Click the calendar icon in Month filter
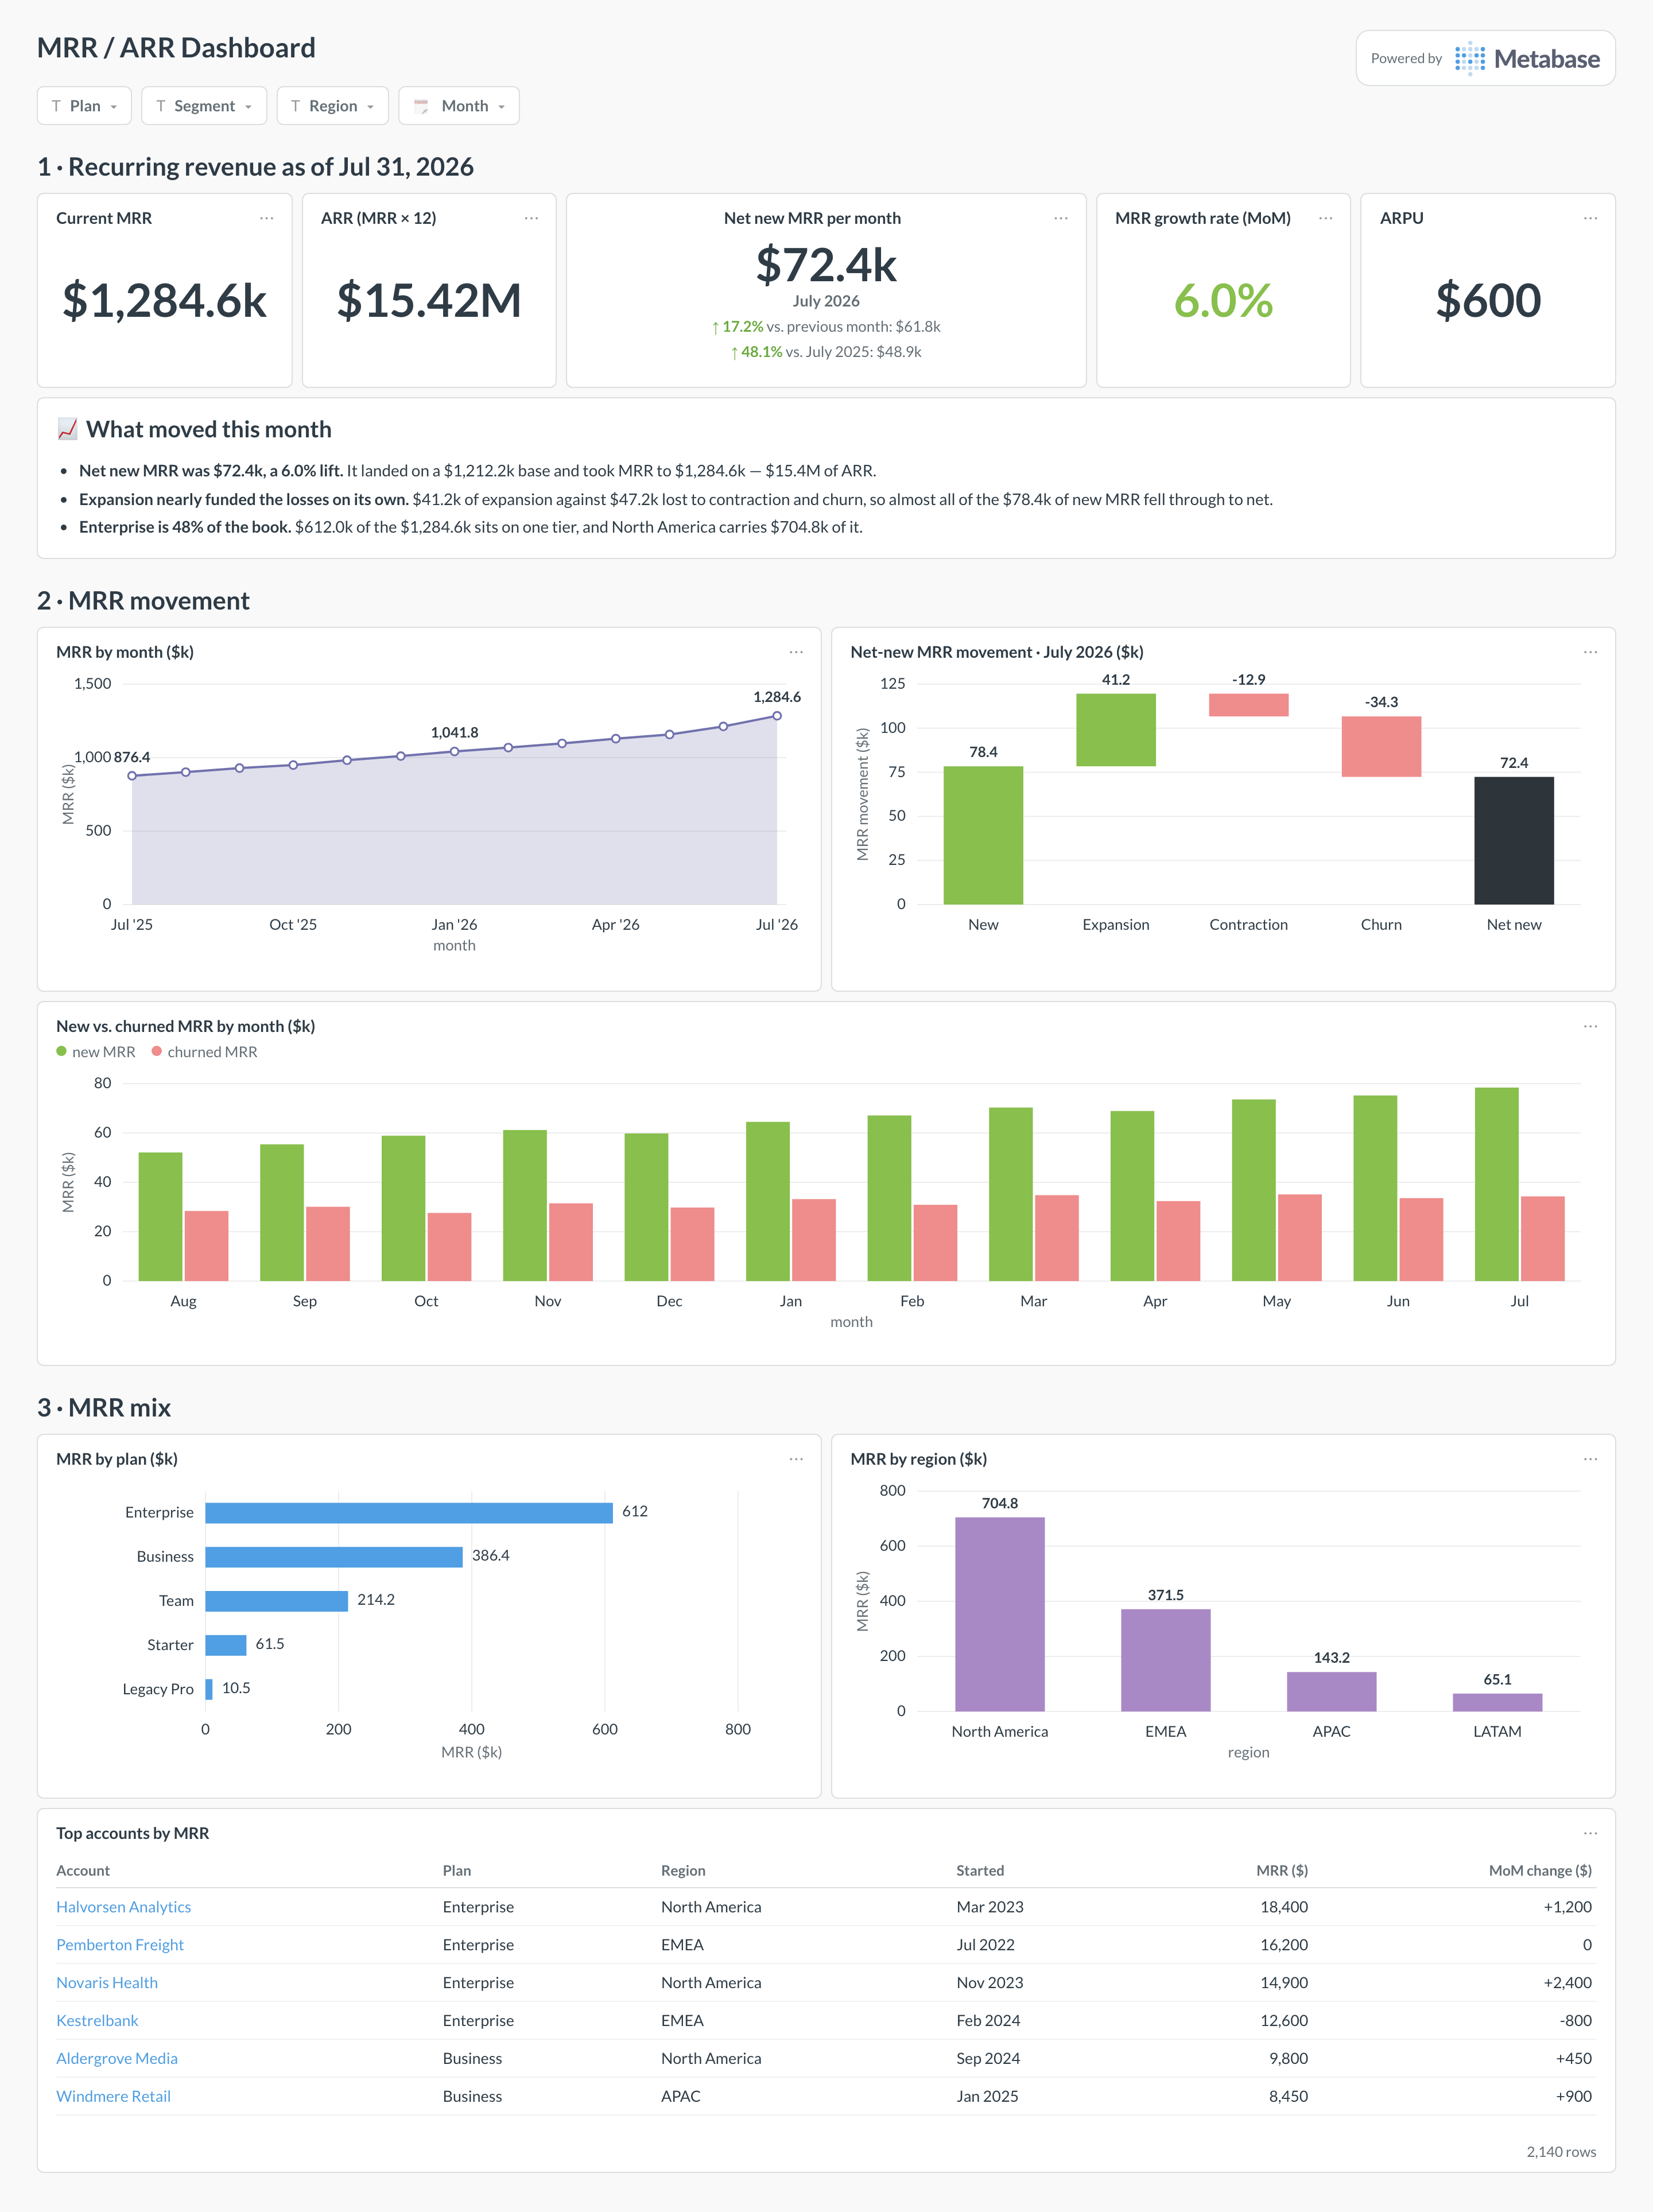Viewport: 1653px width, 2212px height. (x=421, y=106)
